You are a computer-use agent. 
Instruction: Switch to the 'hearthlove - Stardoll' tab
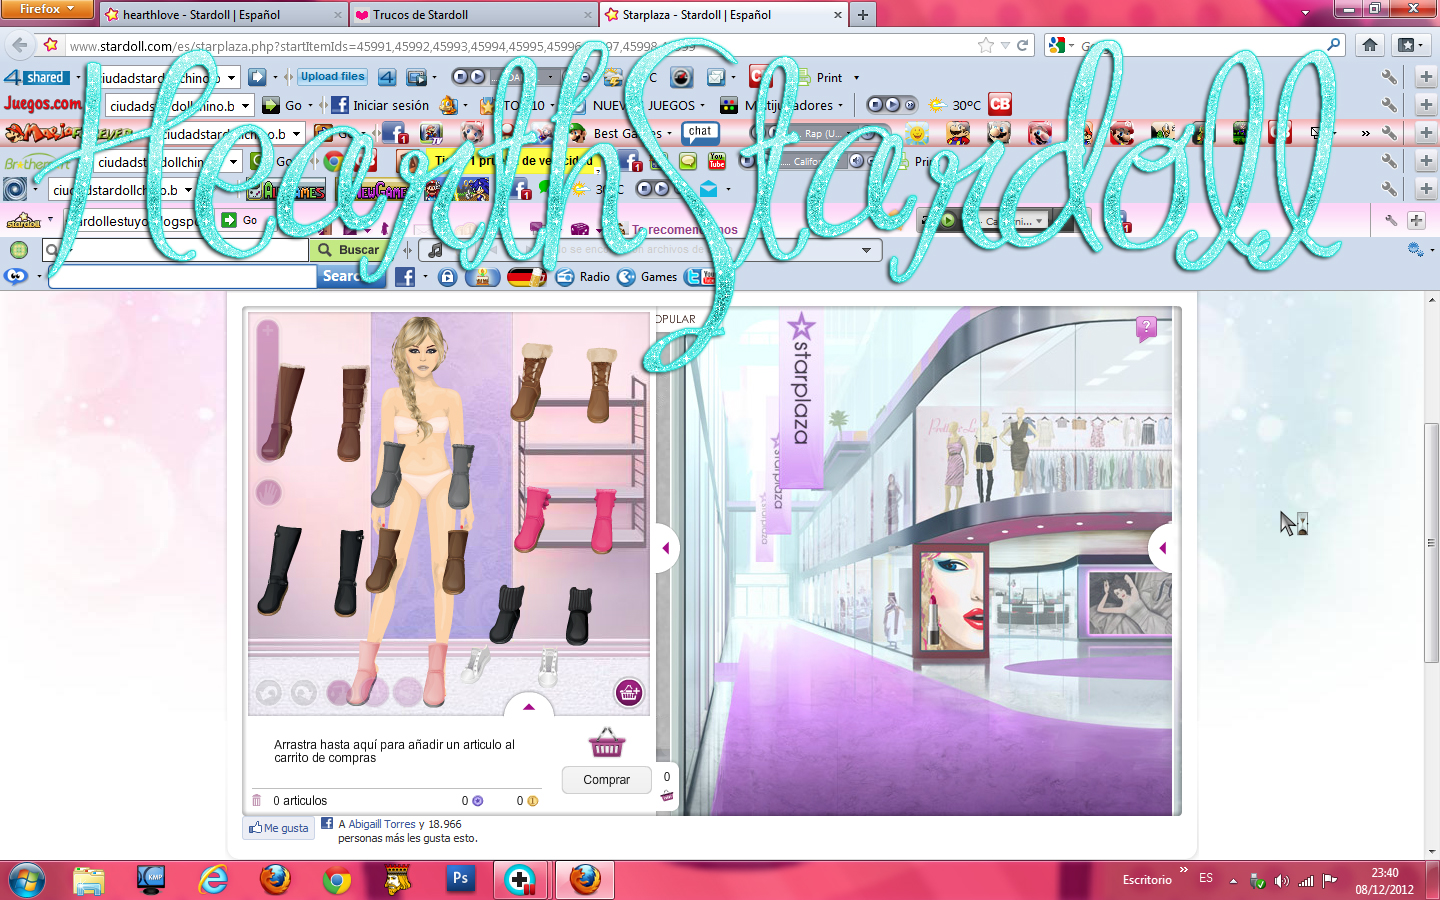[223, 15]
